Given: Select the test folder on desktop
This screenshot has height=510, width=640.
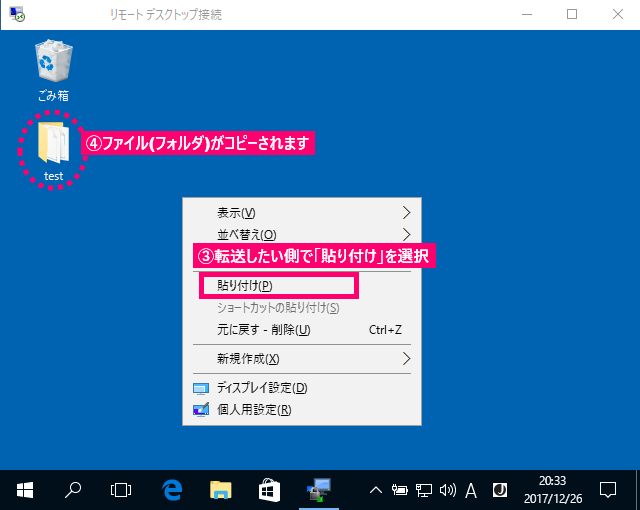Looking at the screenshot, I should pyautogui.click(x=53, y=151).
